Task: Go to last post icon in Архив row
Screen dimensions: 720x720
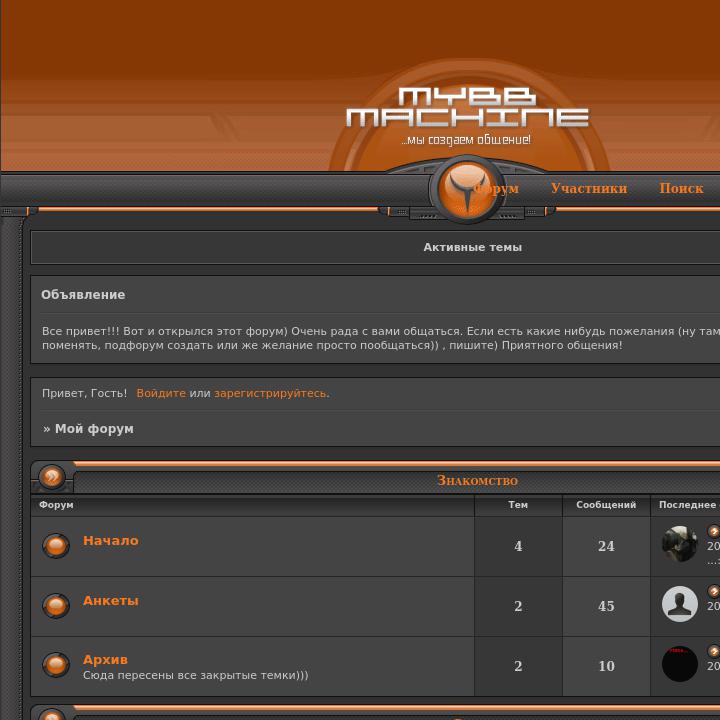Action: (x=714, y=651)
